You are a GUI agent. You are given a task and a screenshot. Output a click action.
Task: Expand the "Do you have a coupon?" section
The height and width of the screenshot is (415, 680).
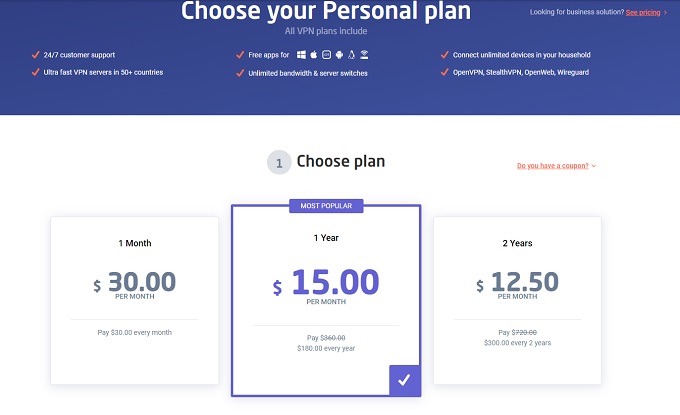[x=552, y=166]
